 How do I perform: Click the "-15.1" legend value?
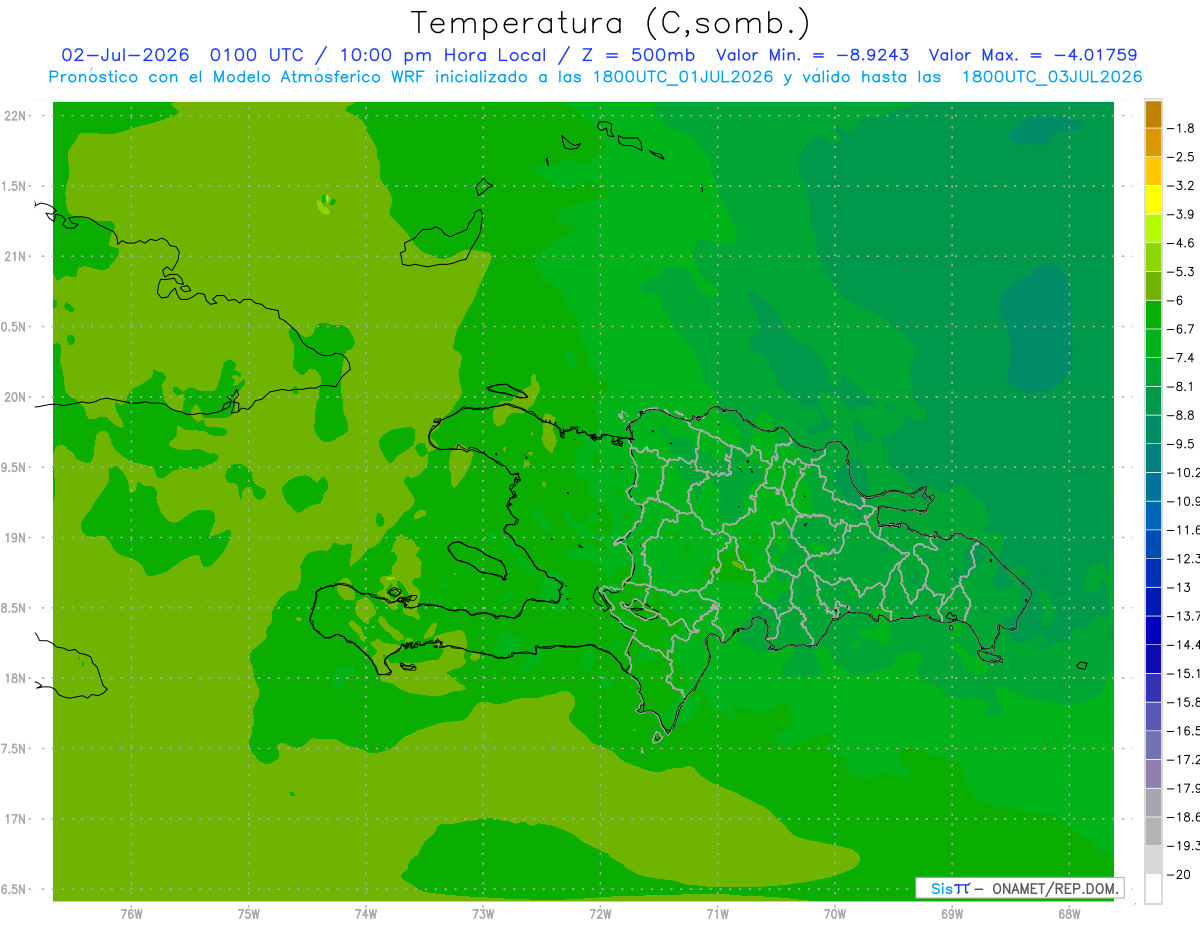click(x=1183, y=673)
